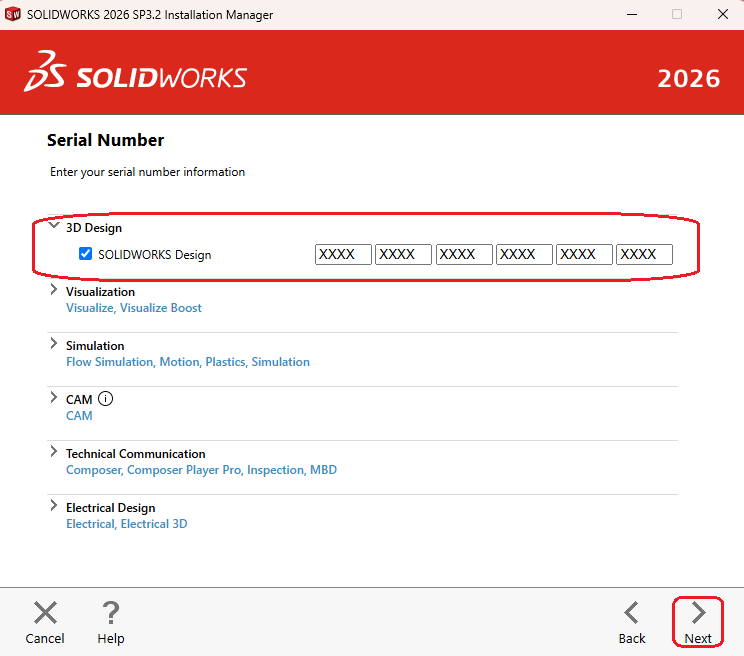Click the third serial number field
This screenshot has width=744, height=656.
pyautogui.click(x=464, y=254)
